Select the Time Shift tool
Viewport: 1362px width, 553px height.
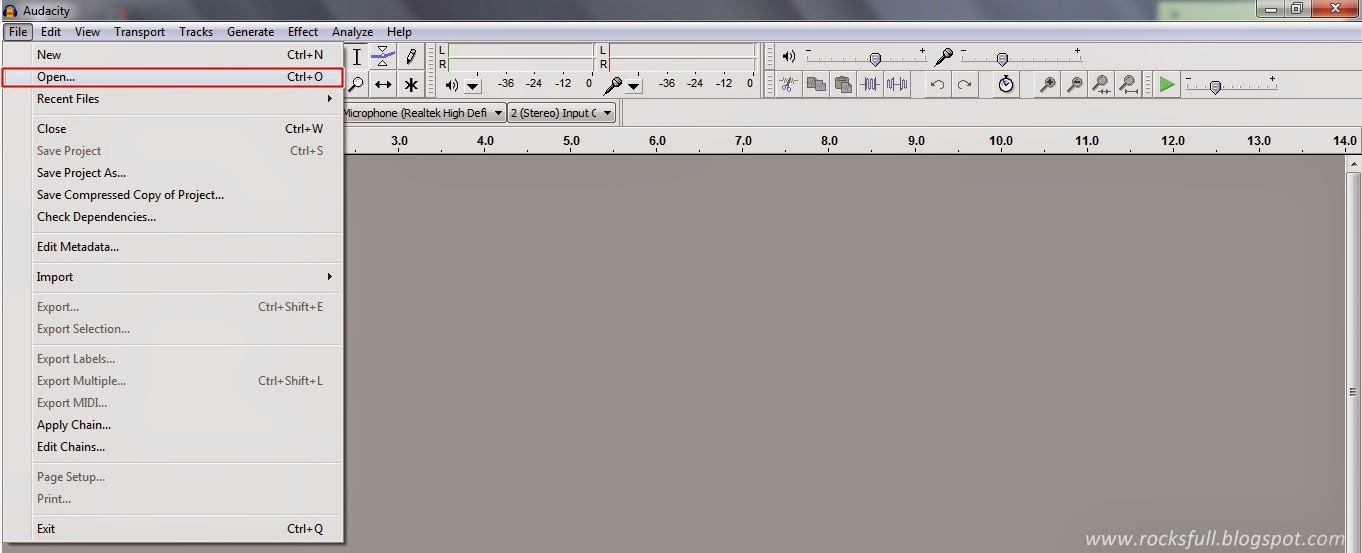pyautogui.click(x=383, y=85)
